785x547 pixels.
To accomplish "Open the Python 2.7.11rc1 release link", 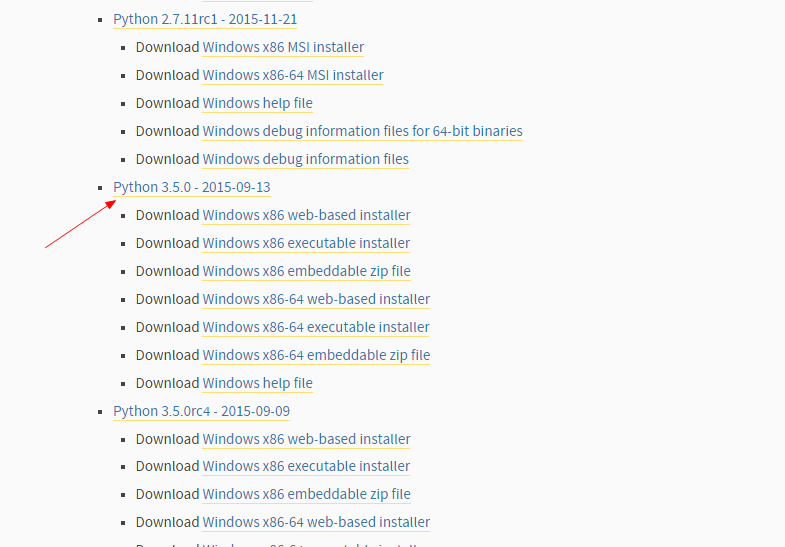I will 205,20.
